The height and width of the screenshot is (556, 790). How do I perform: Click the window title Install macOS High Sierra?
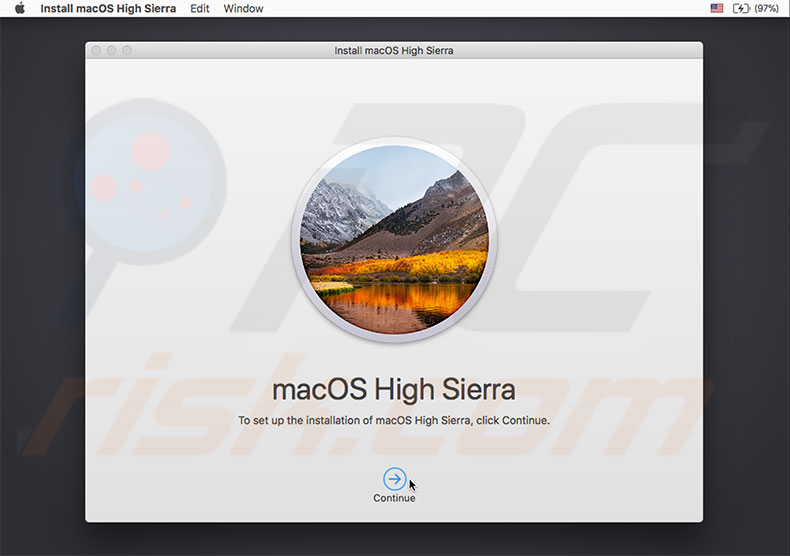click(x=394, y=50)
